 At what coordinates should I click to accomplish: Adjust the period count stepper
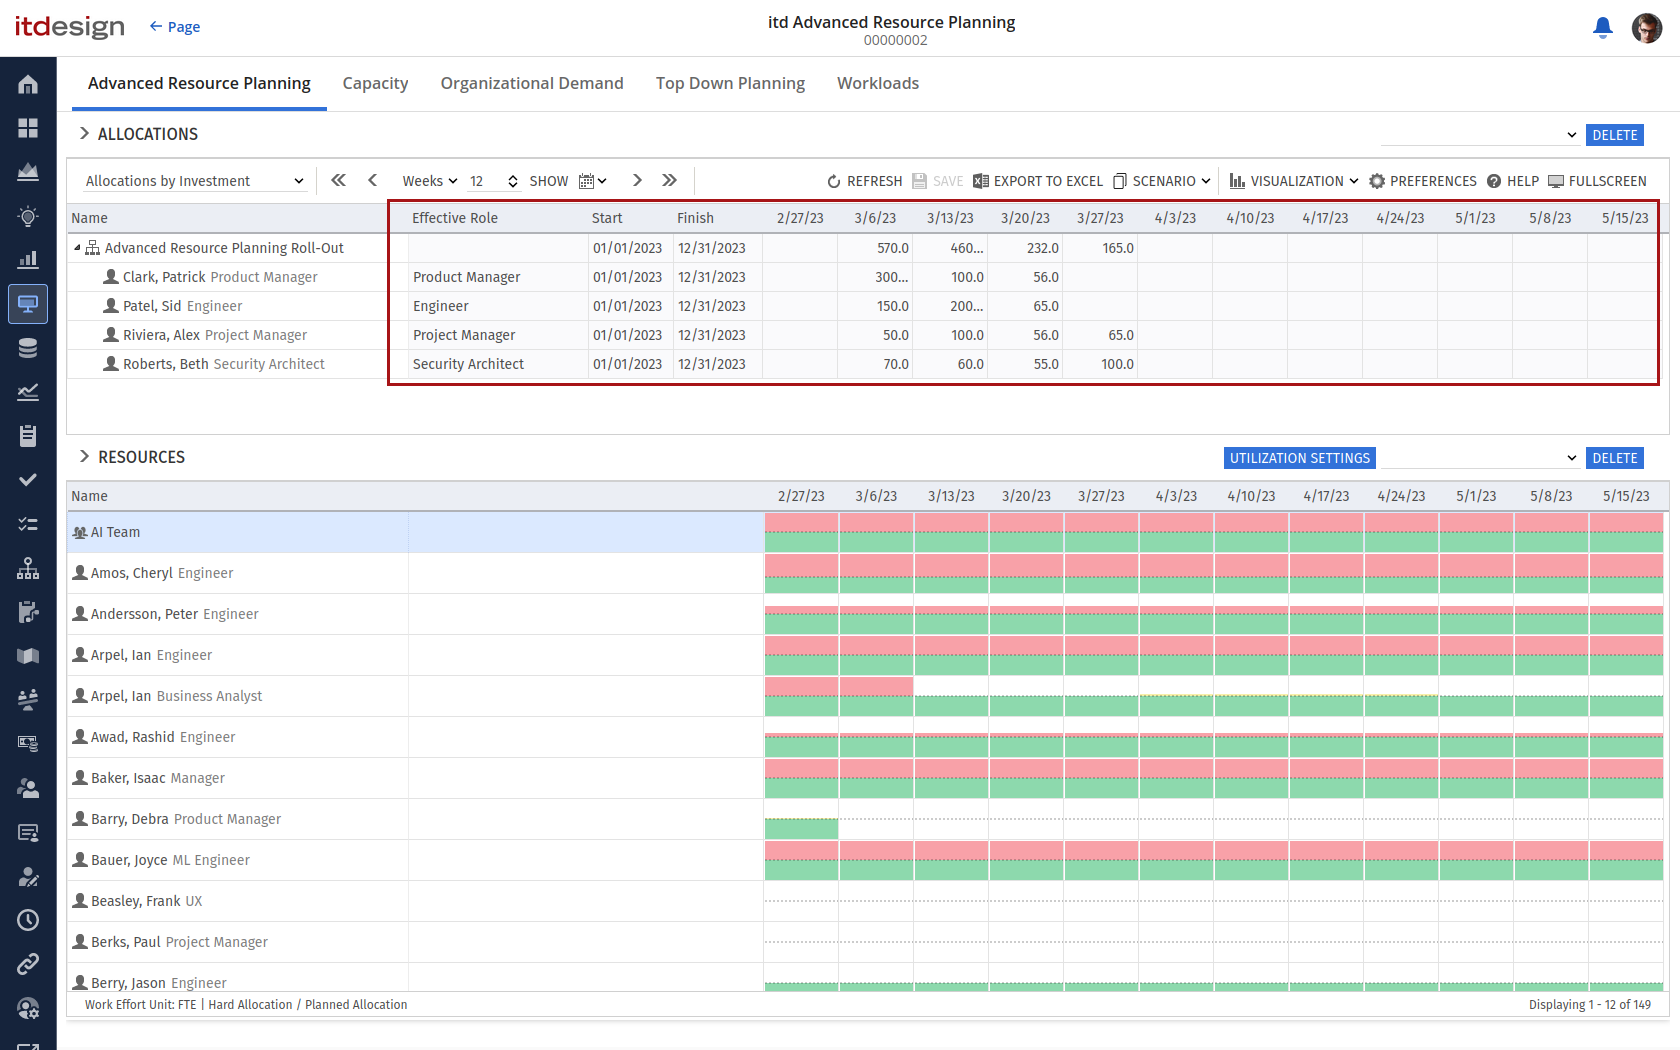[513, 181]
